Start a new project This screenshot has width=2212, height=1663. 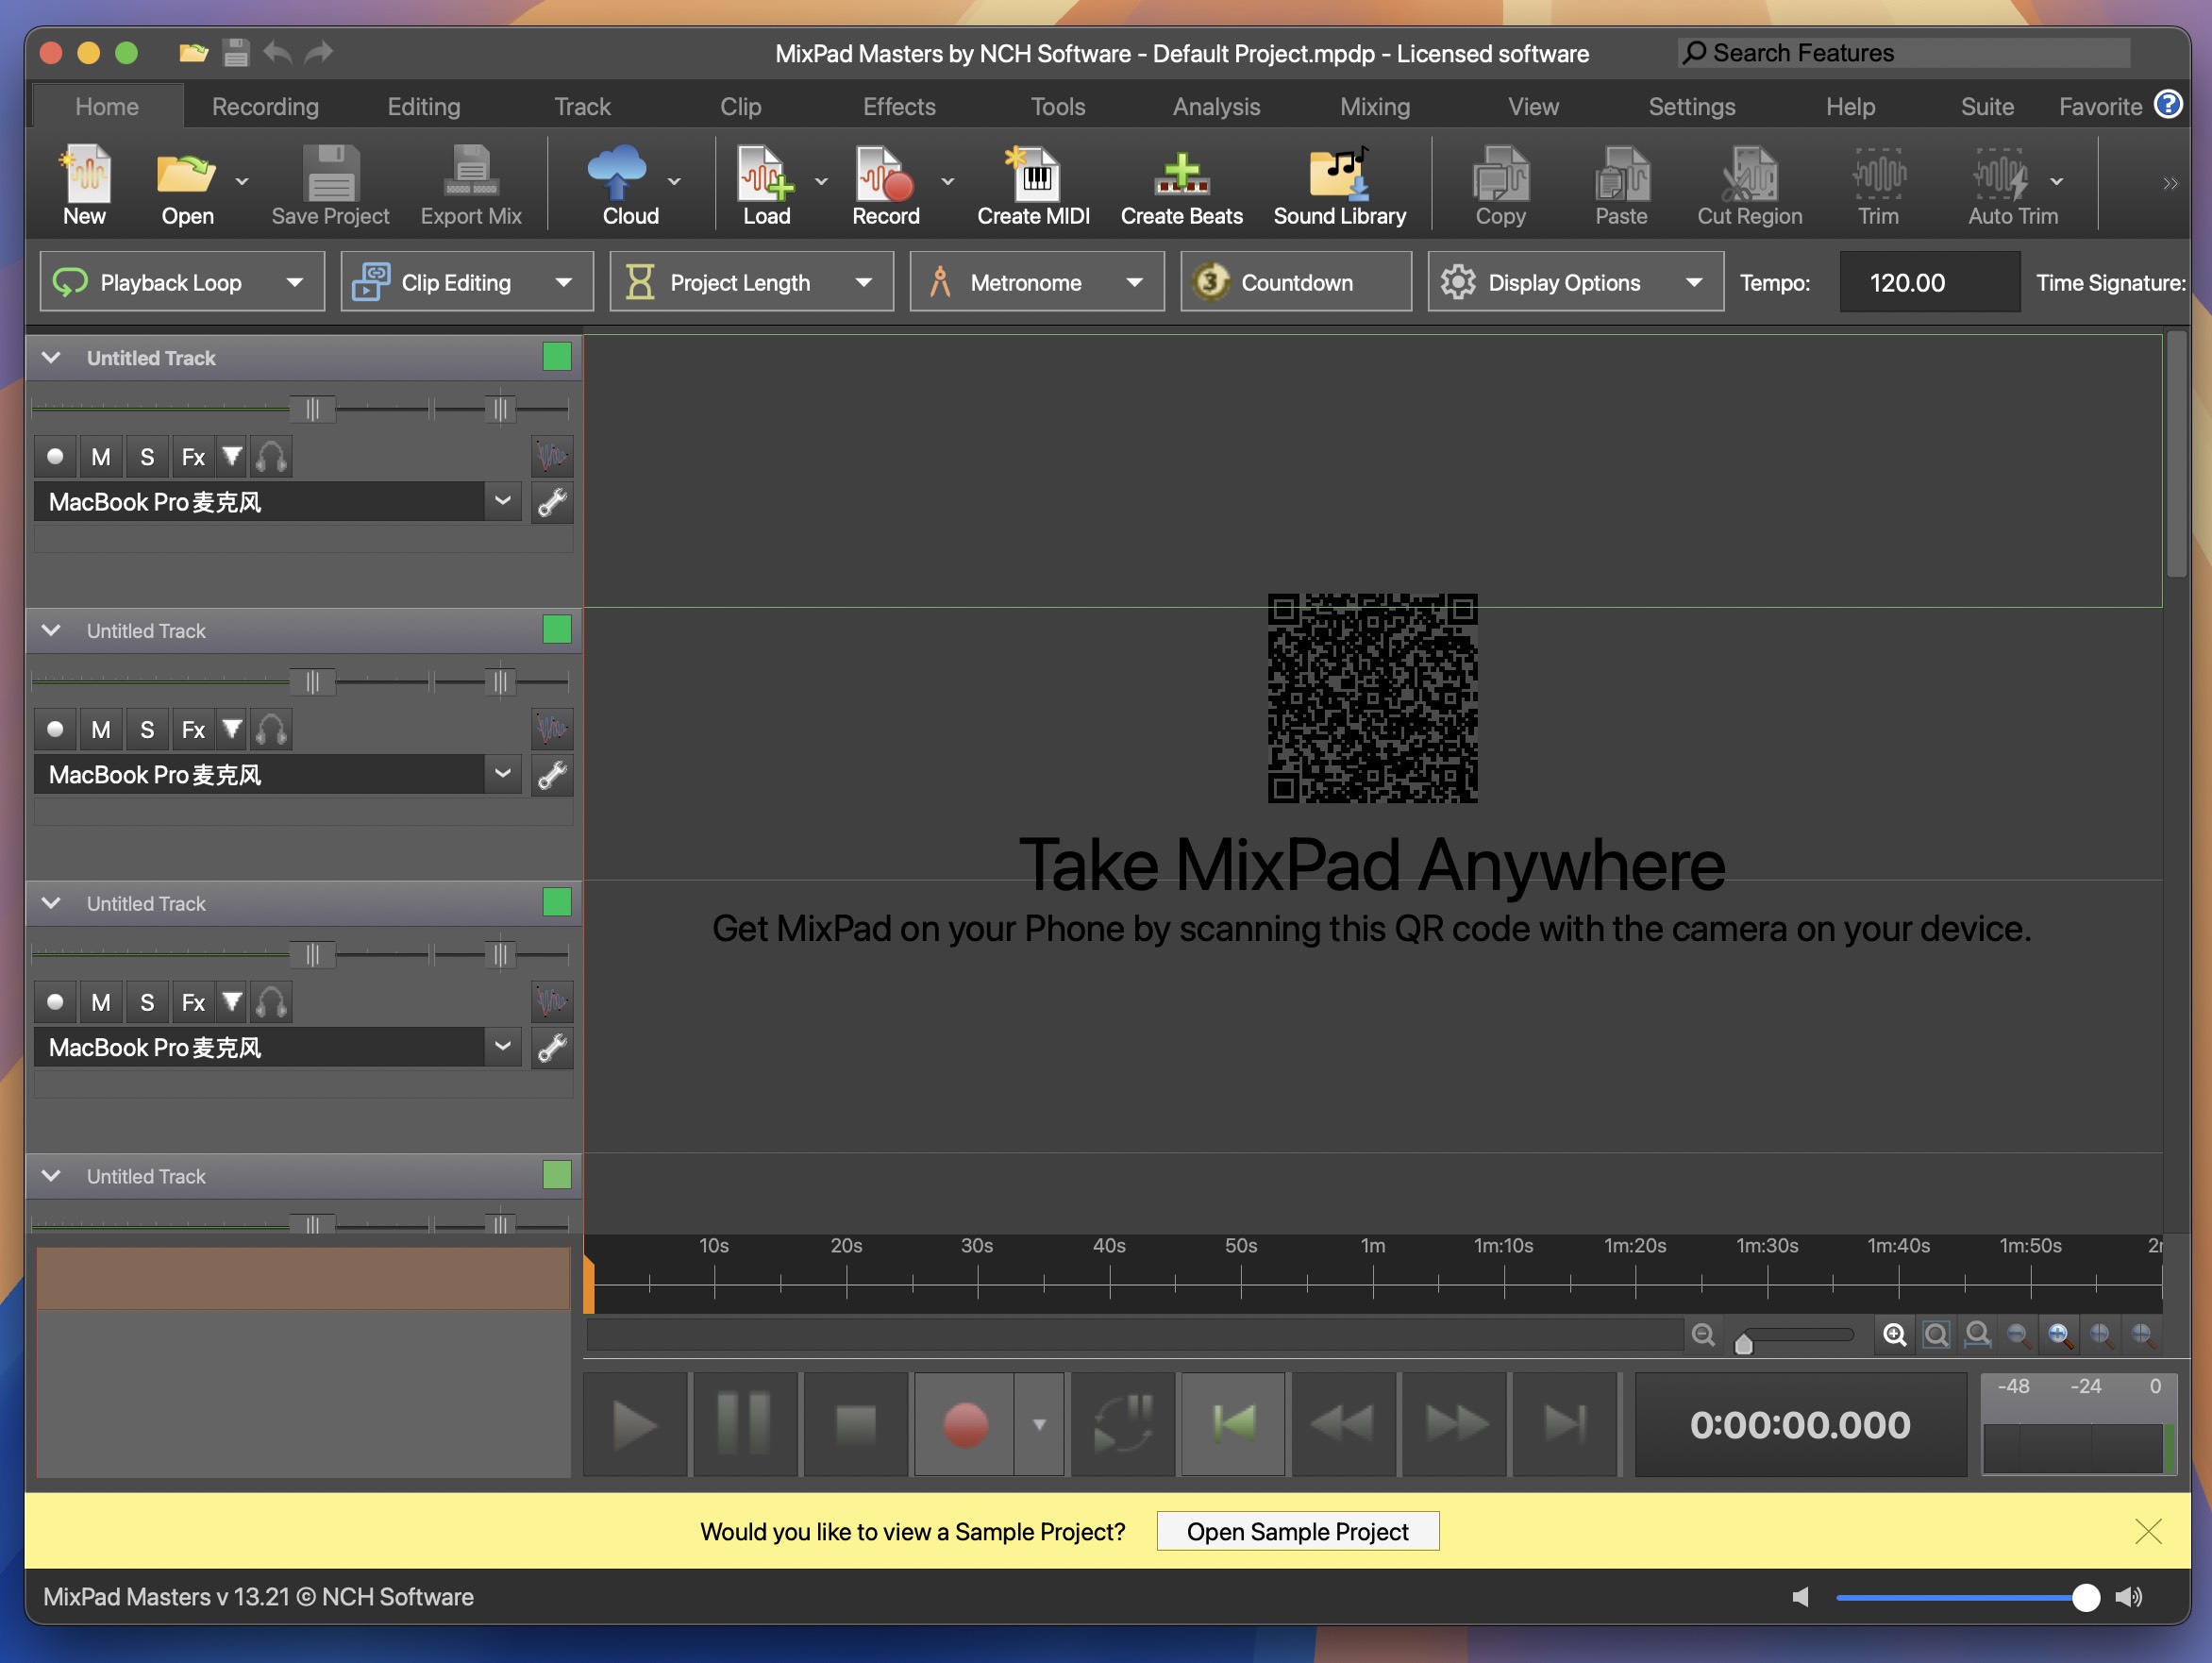[x=85, y=185]
